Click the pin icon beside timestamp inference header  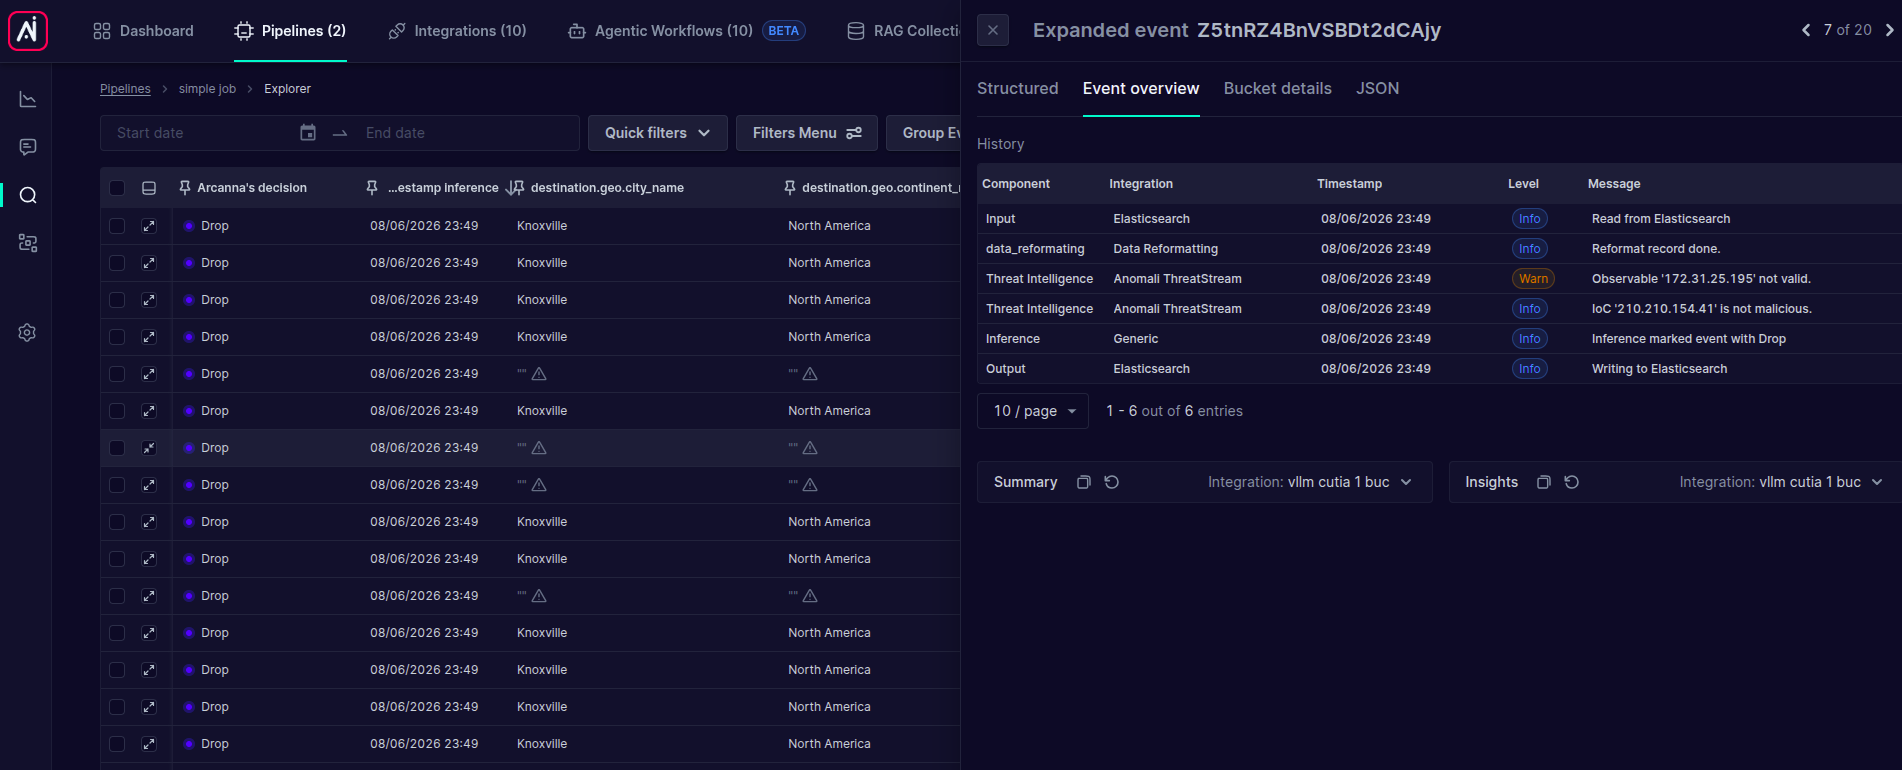(x=372, y=188)
